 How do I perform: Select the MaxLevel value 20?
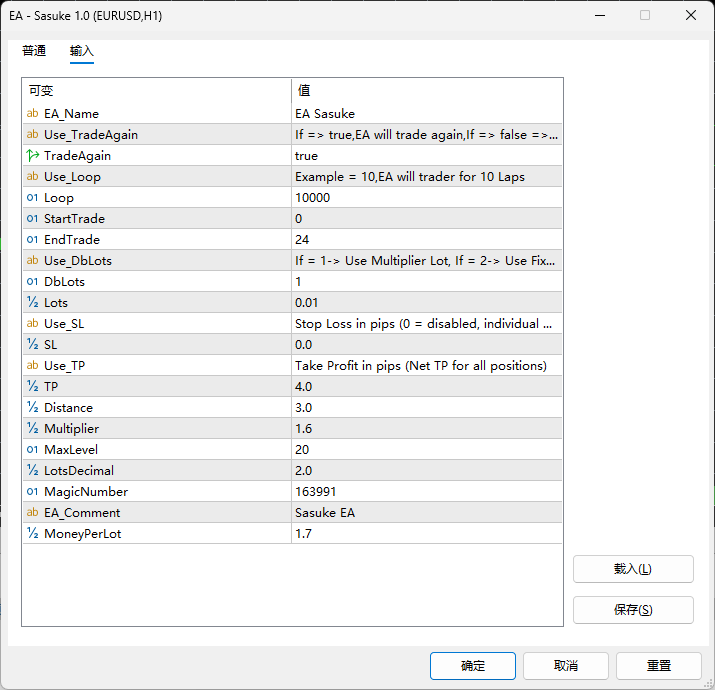302,449
